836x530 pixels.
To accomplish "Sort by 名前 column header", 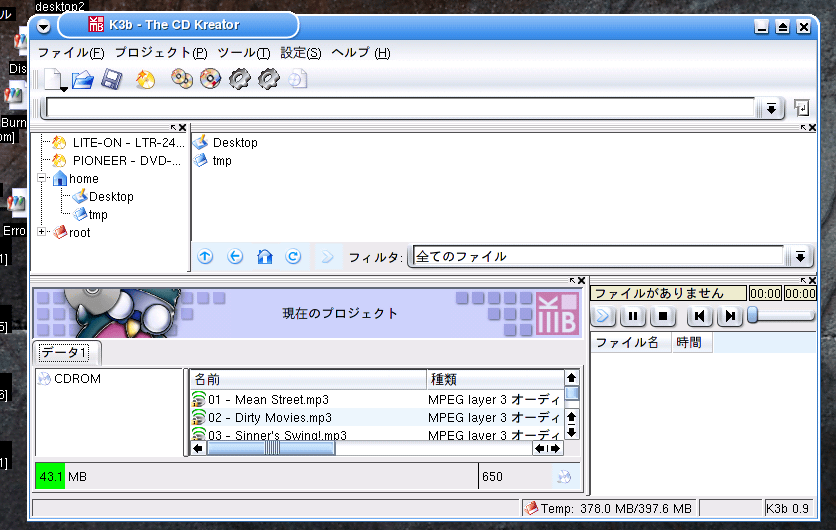I will (308, 379).
